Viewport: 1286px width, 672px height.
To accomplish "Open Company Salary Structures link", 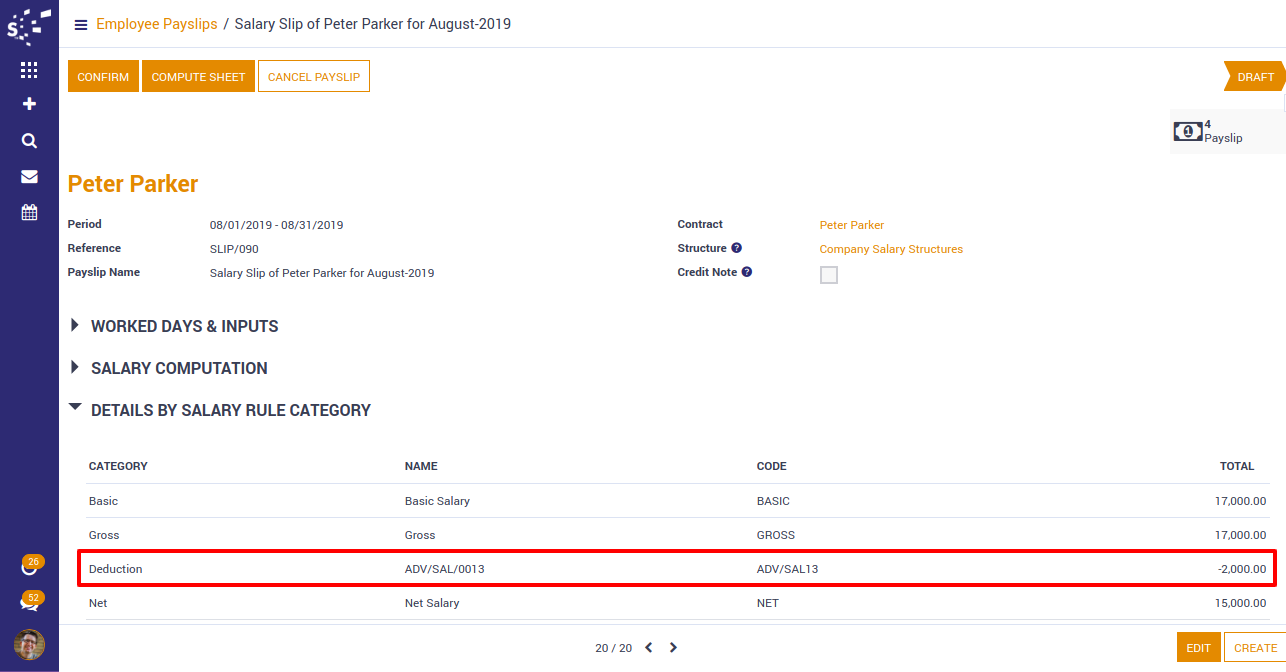I will click(891, 249).
